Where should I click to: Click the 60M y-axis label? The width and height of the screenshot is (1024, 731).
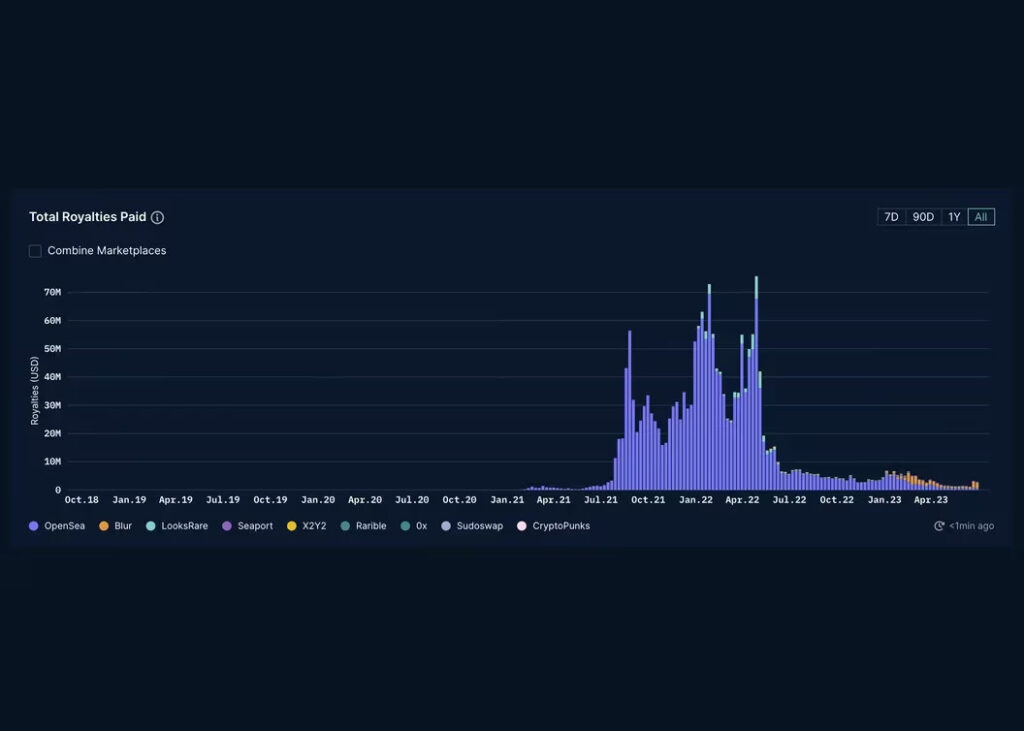point(52,321)
